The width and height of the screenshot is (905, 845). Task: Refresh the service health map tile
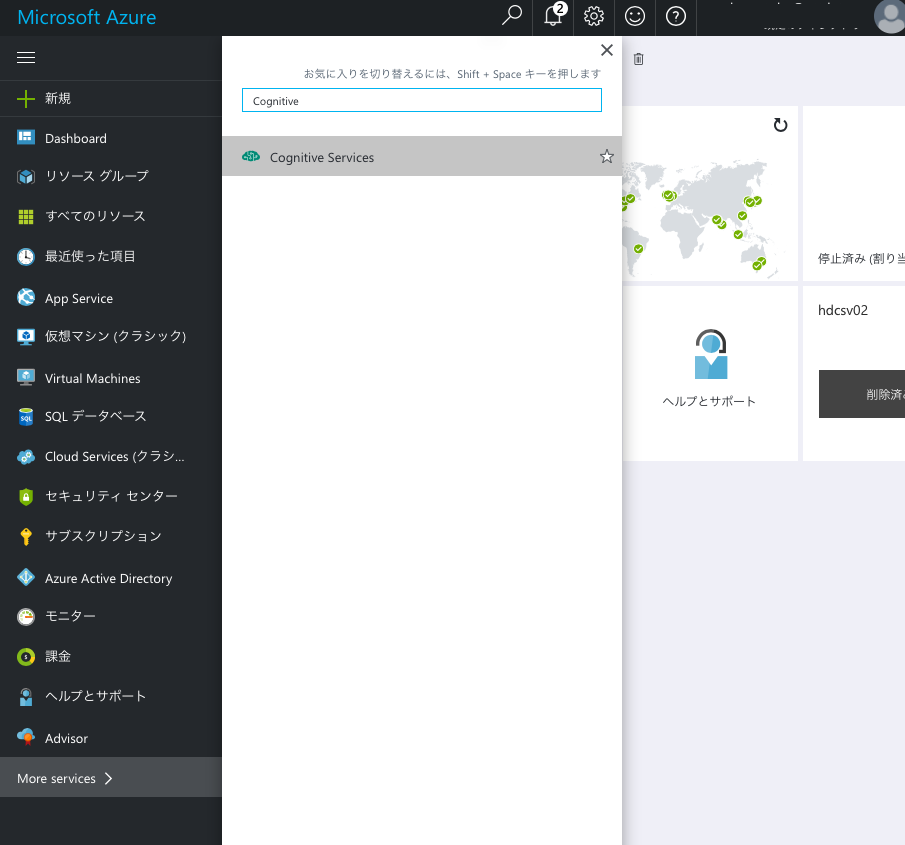pos(780,125)
